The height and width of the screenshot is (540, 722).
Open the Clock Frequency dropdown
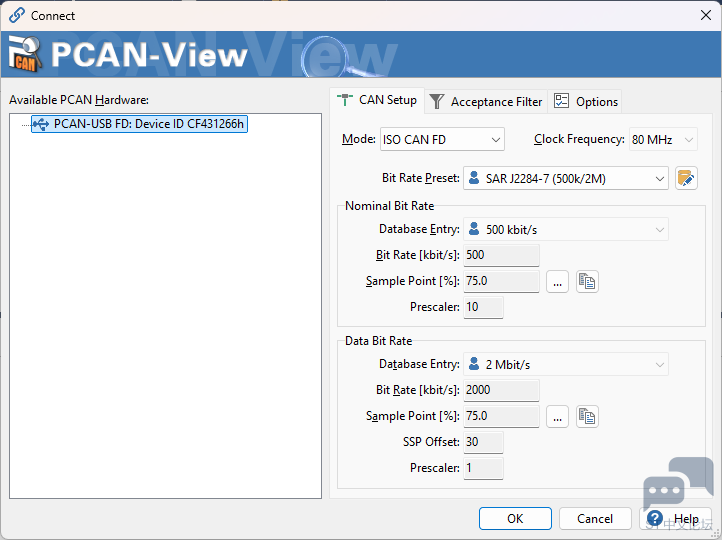663,139
